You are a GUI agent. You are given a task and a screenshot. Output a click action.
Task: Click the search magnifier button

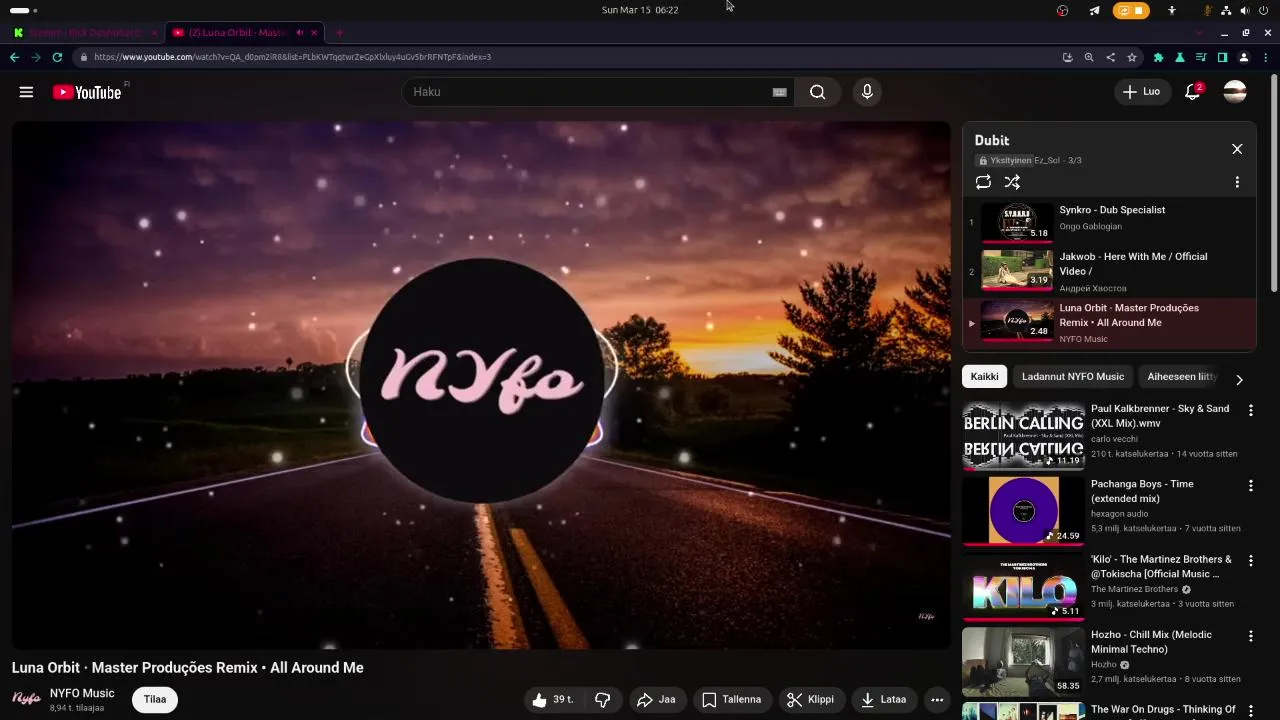(x=818, y=92)
